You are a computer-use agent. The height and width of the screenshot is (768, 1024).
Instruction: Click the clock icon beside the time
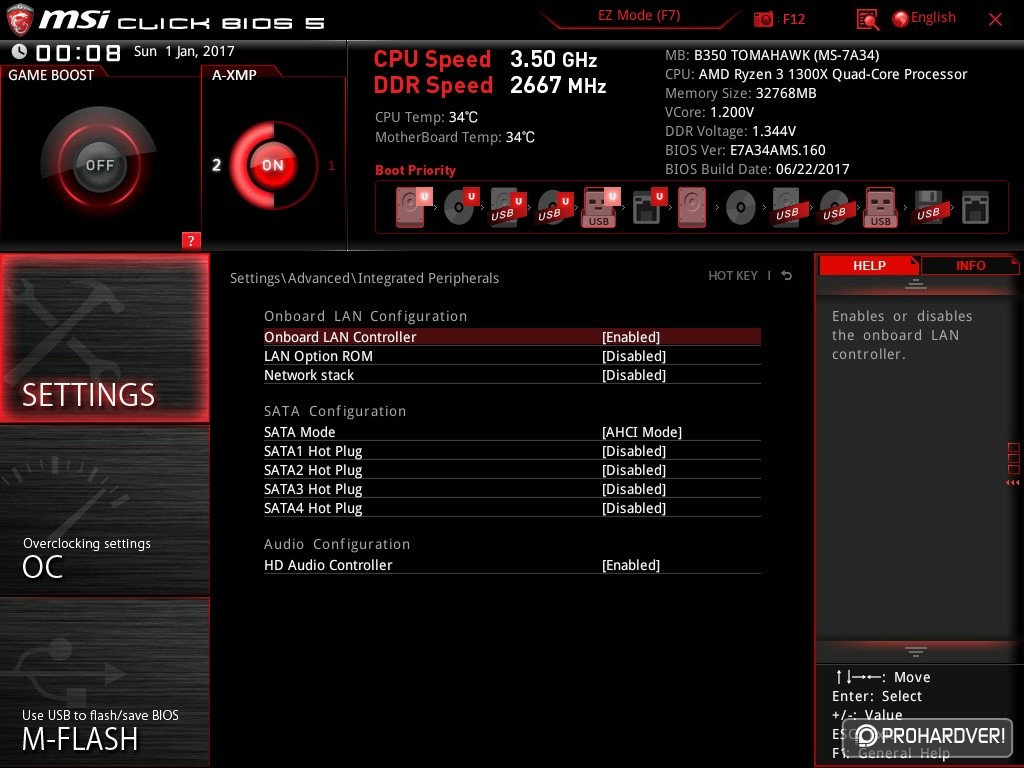pos(19,51)
